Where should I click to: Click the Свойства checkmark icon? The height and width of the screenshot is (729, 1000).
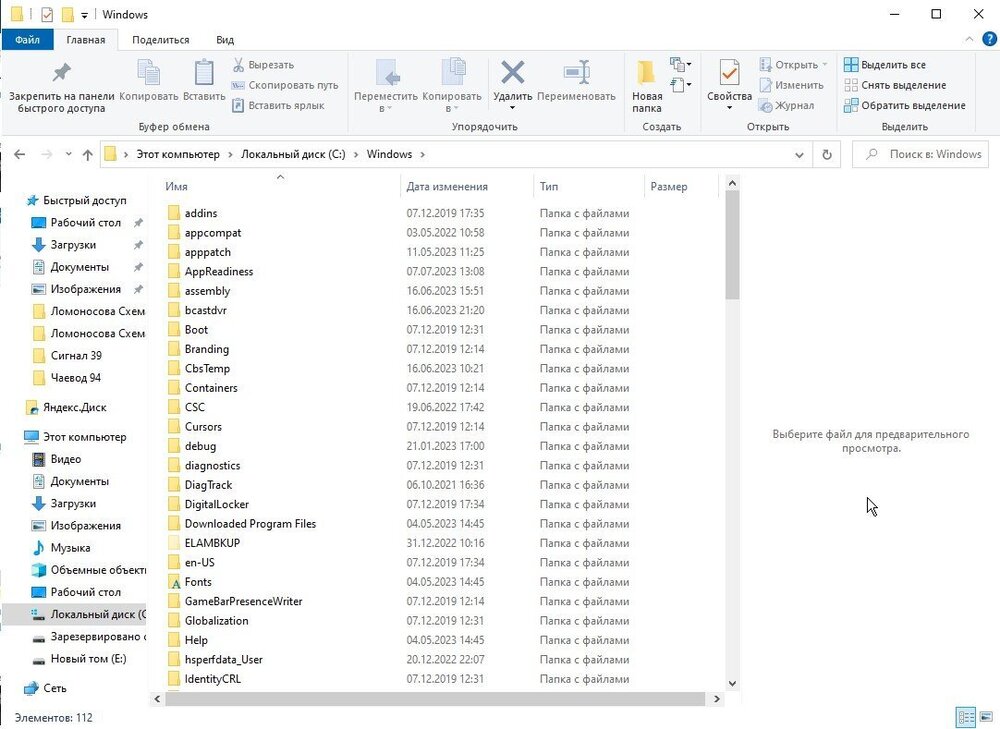click(730, 72)
